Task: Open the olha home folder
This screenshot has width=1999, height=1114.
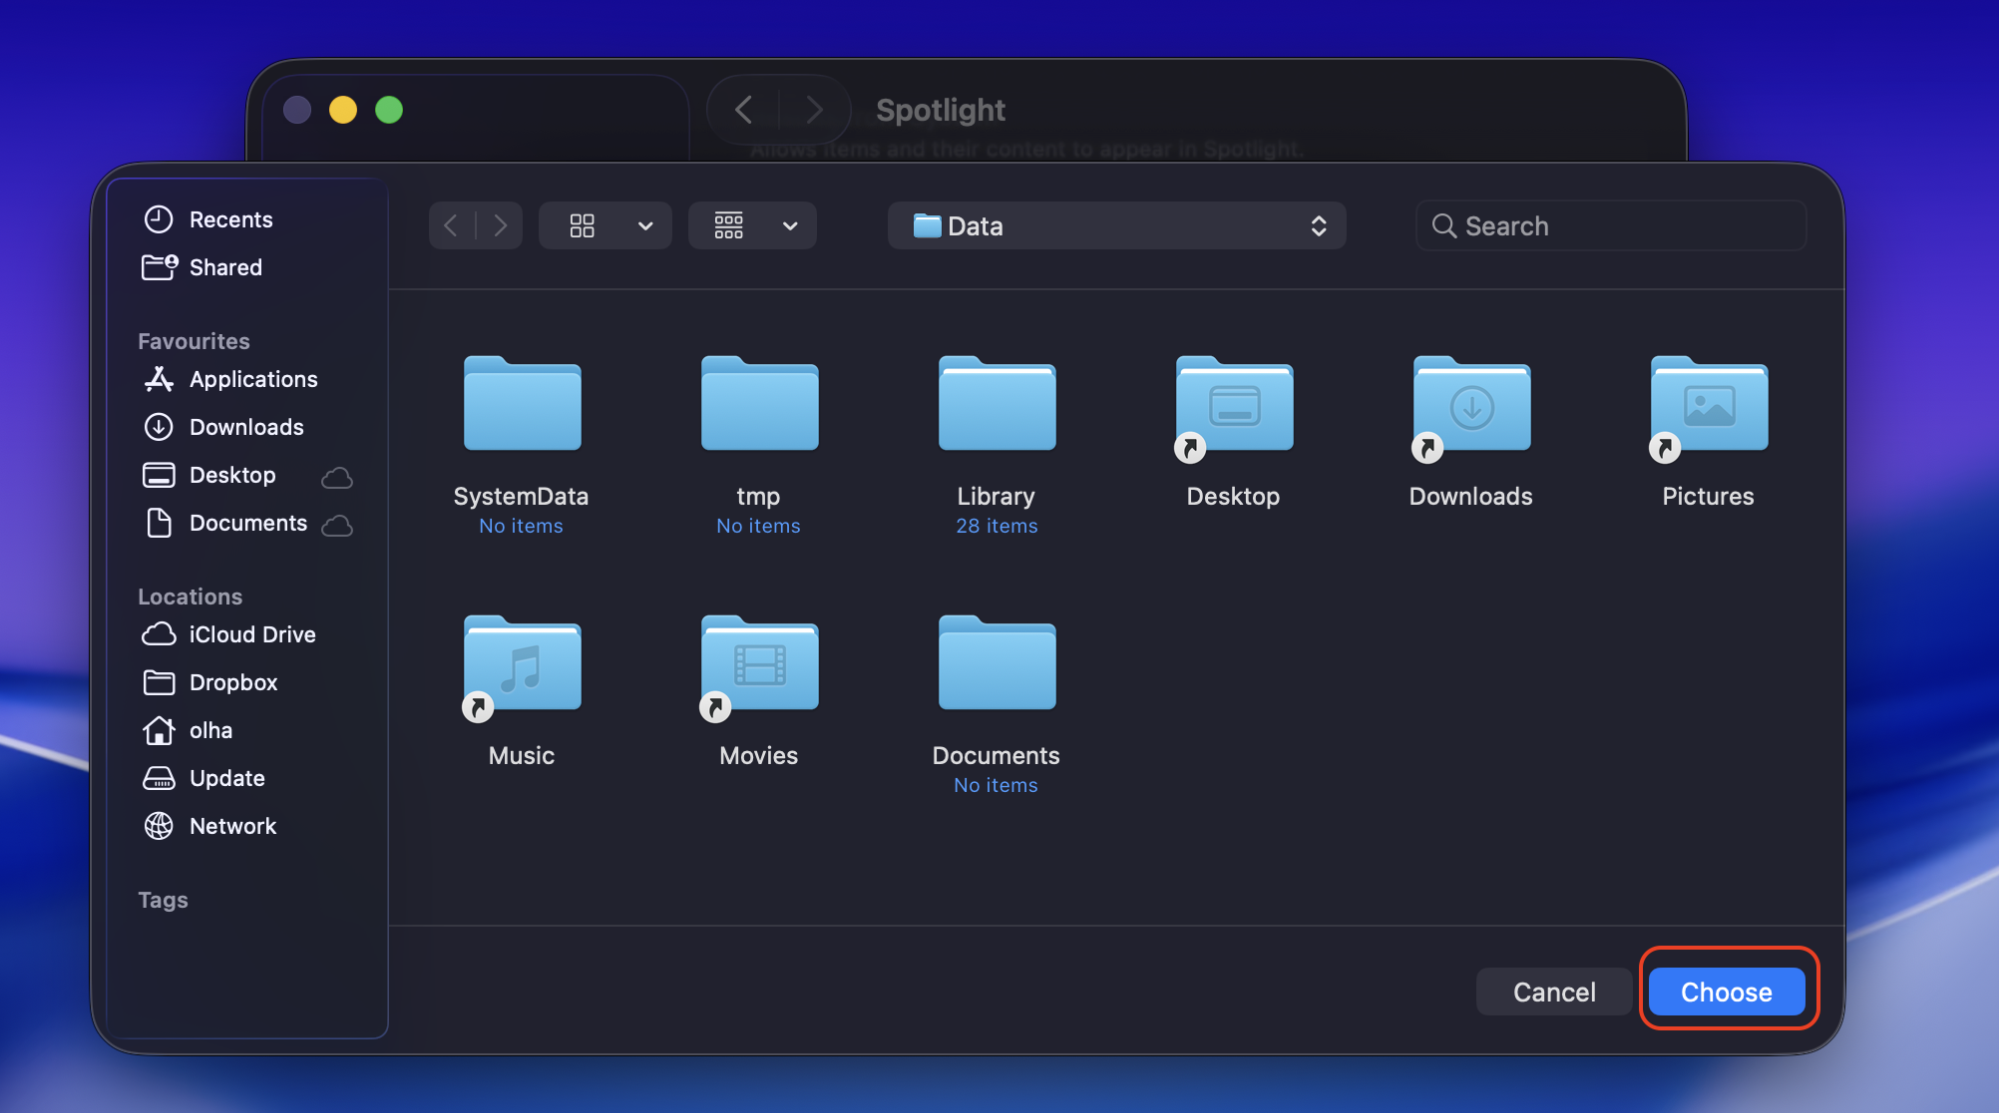Action: click(188, 730)
